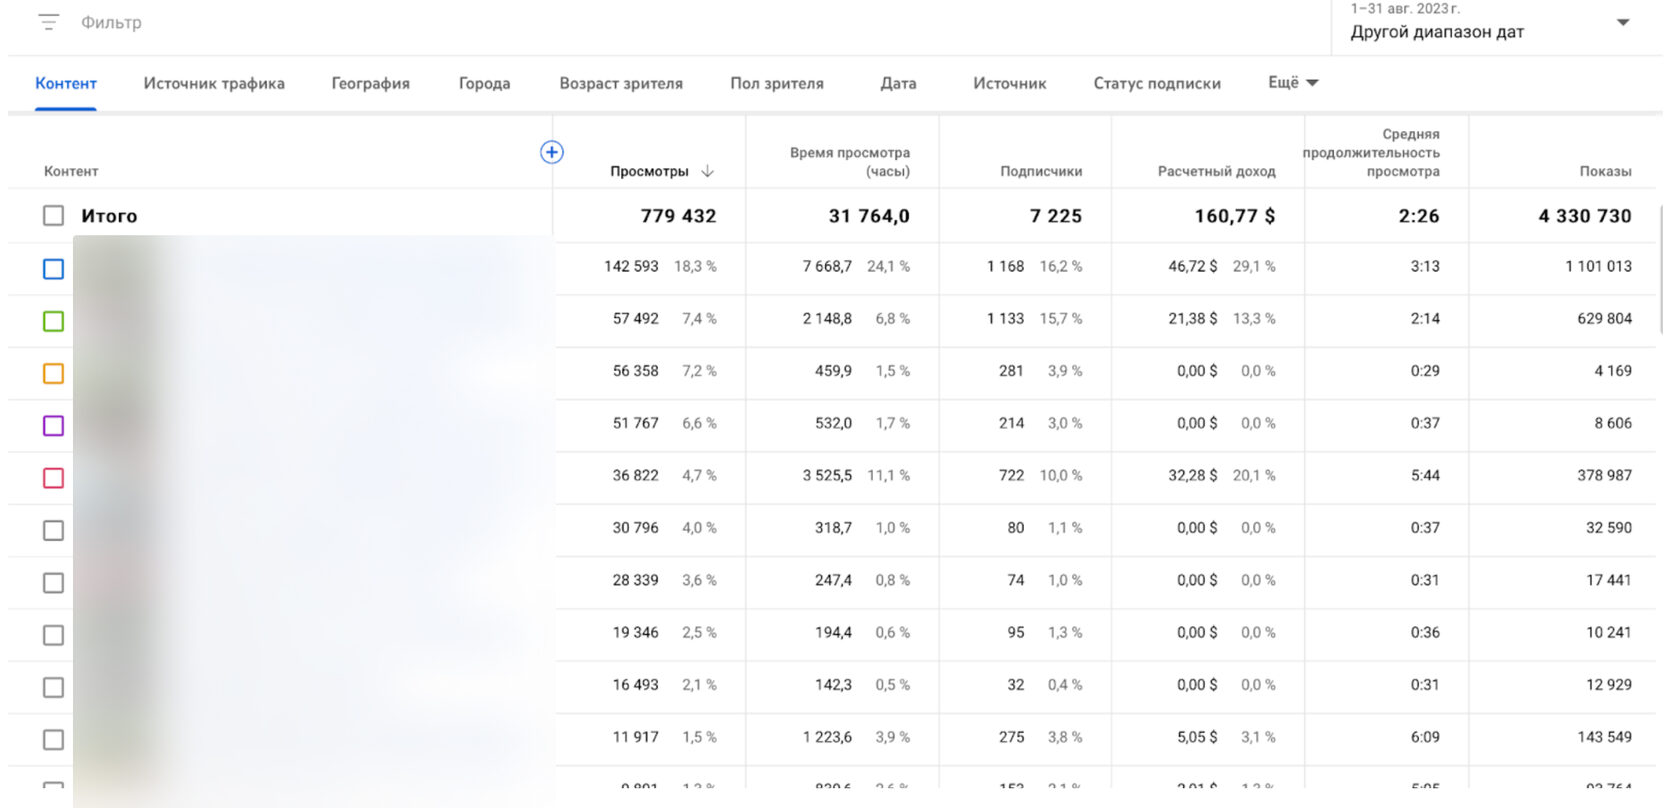1680x808 pixels.
Task: Click the watch time cell 3 525,5
Action: point(827,476)
